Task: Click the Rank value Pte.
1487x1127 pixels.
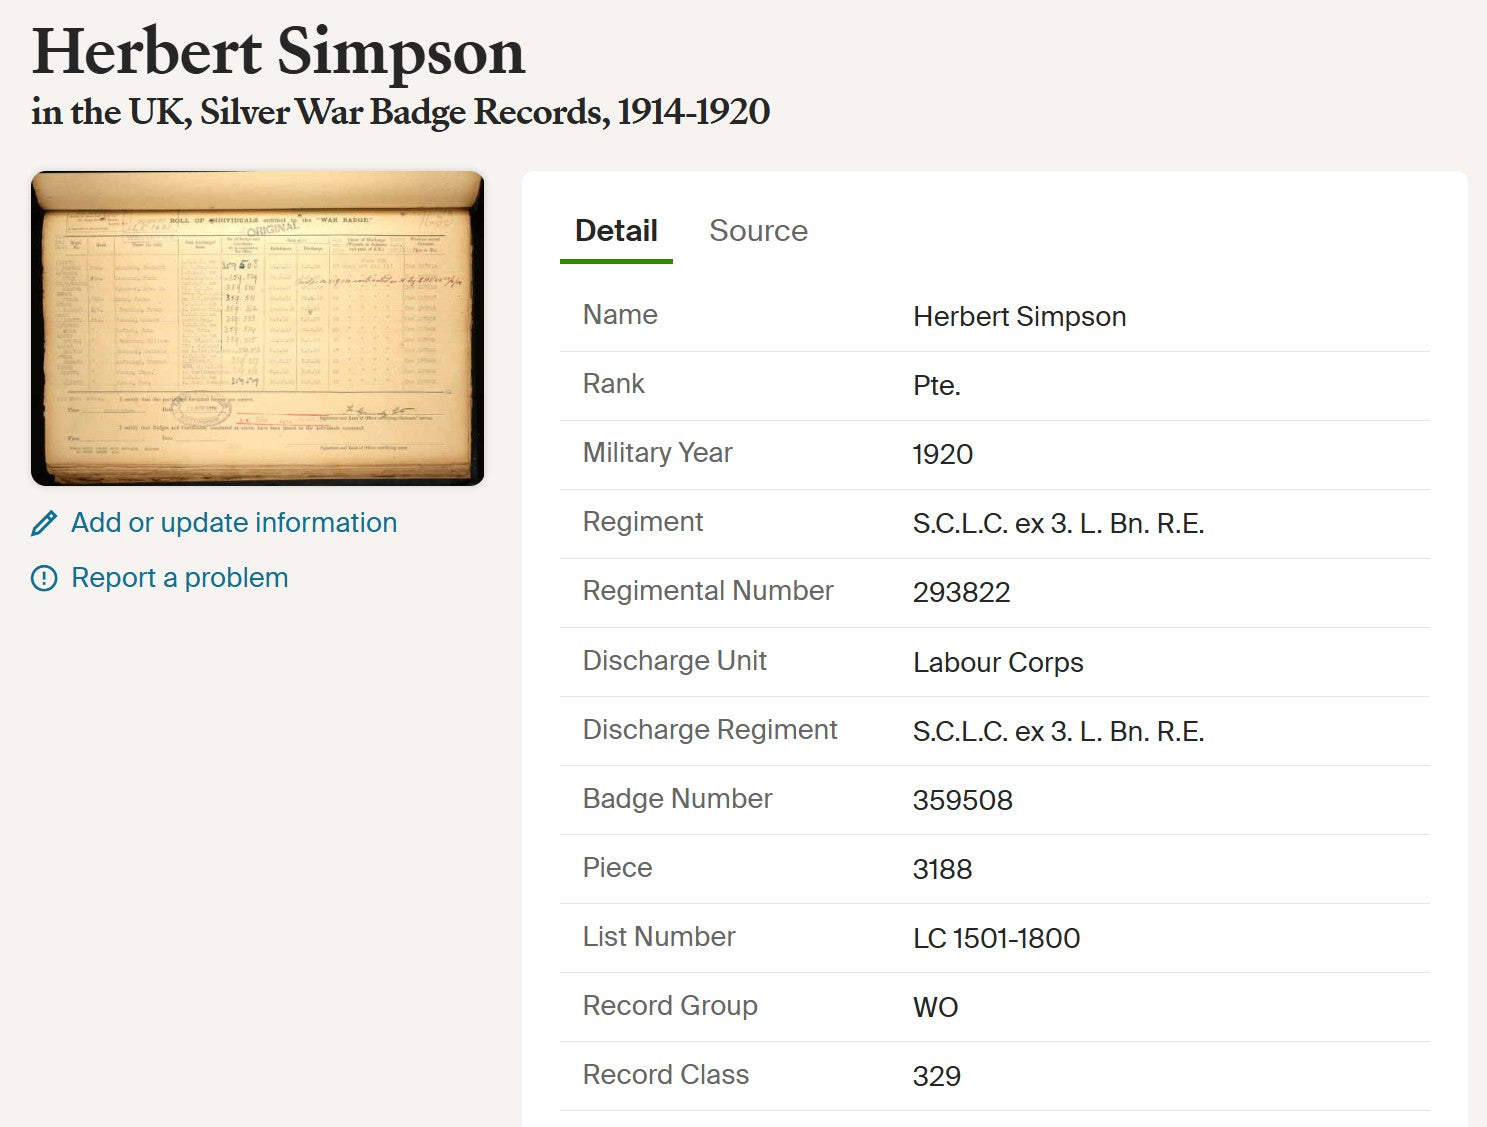Action: coord(936,386)
